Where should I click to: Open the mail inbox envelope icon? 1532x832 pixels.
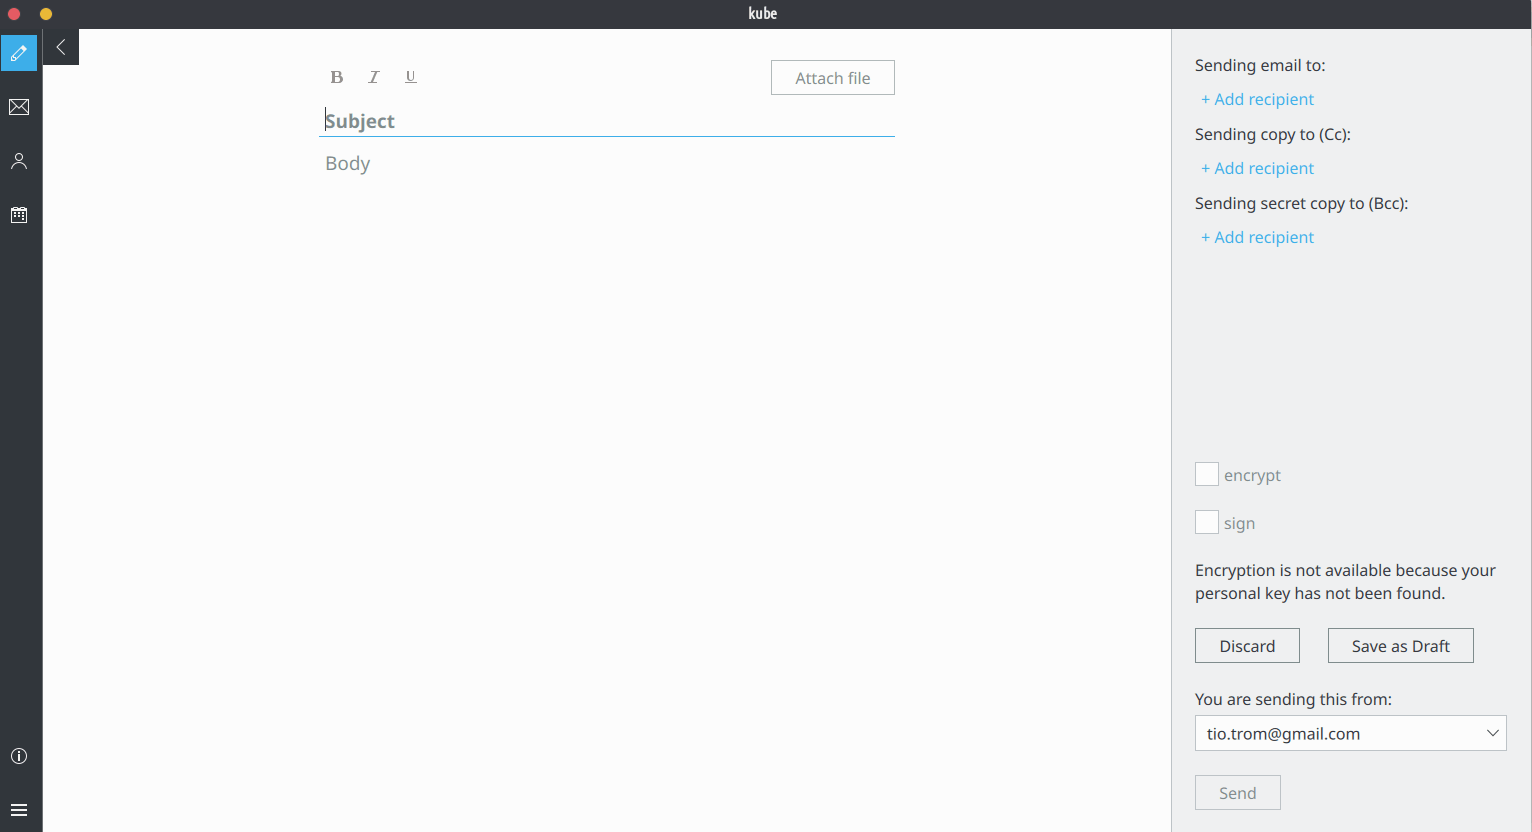[x=19, y=107]
